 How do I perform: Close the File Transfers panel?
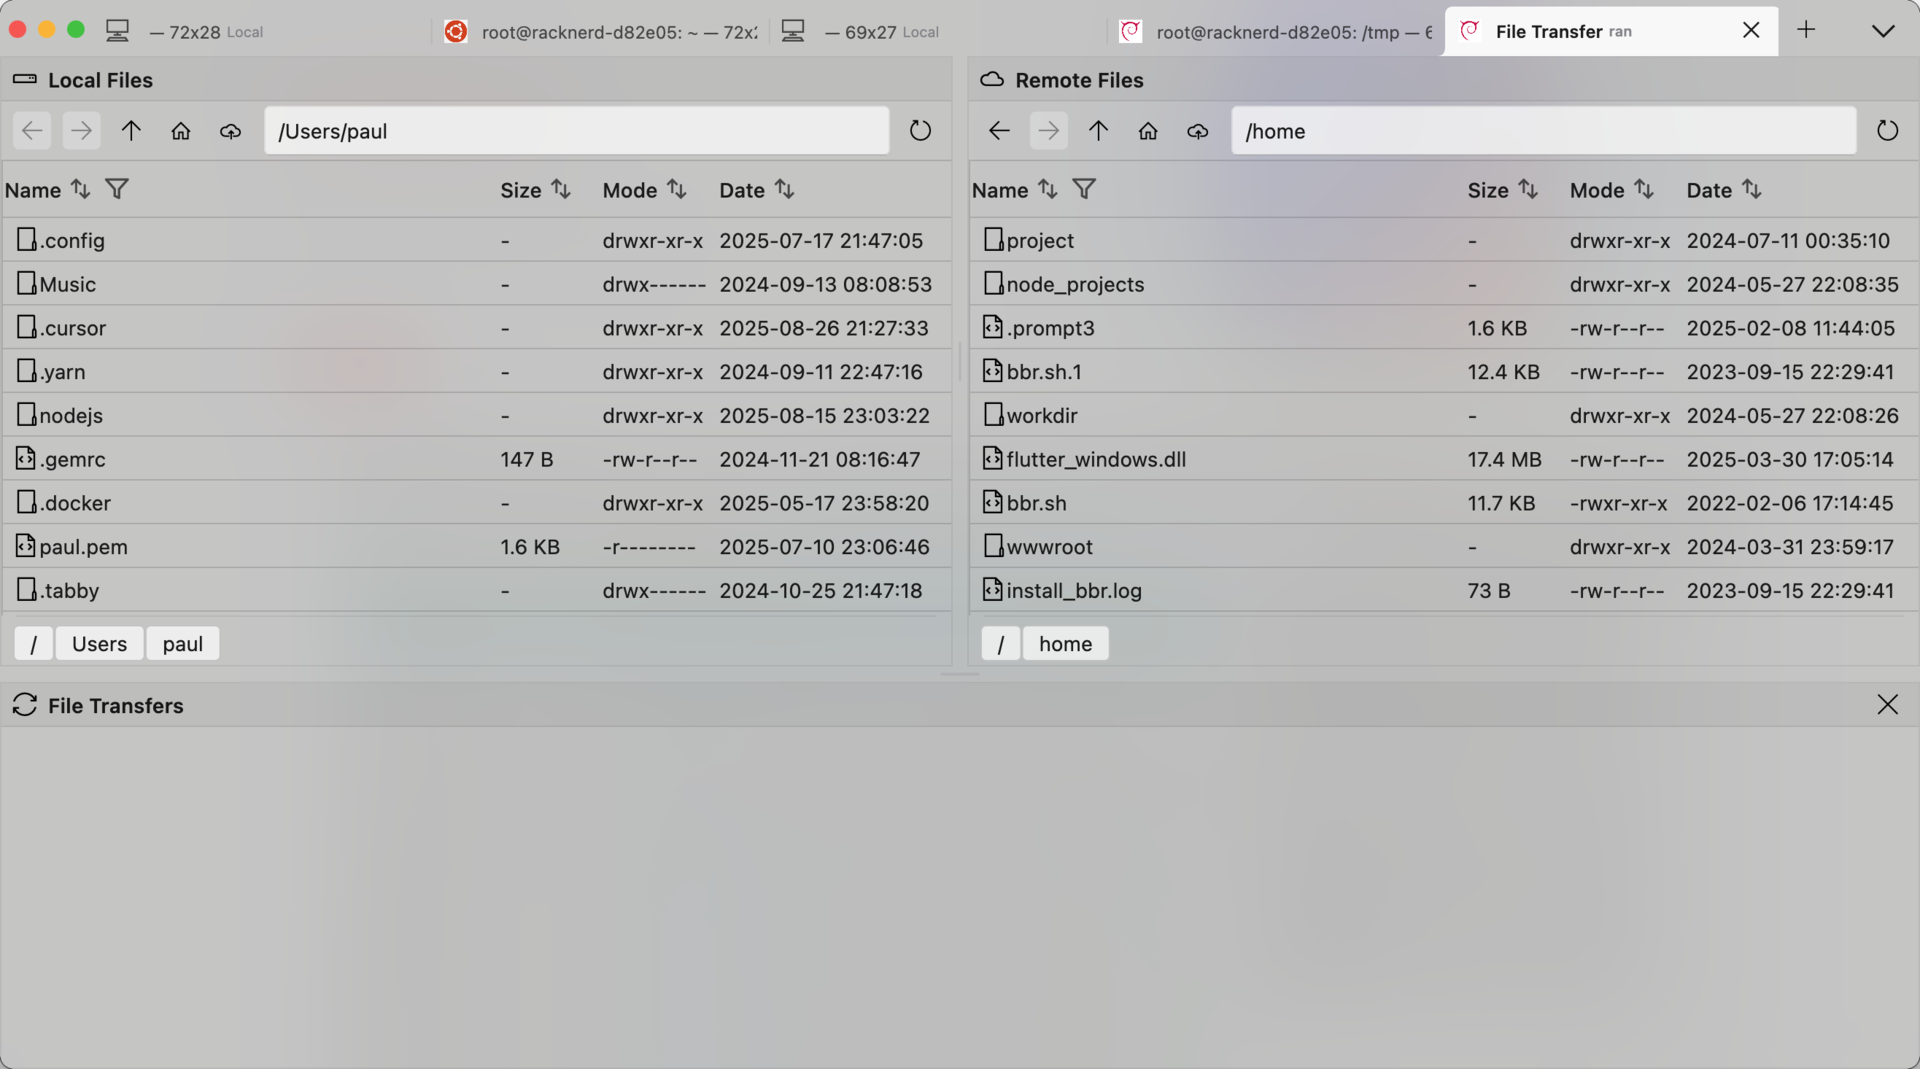click(1887, 705)
